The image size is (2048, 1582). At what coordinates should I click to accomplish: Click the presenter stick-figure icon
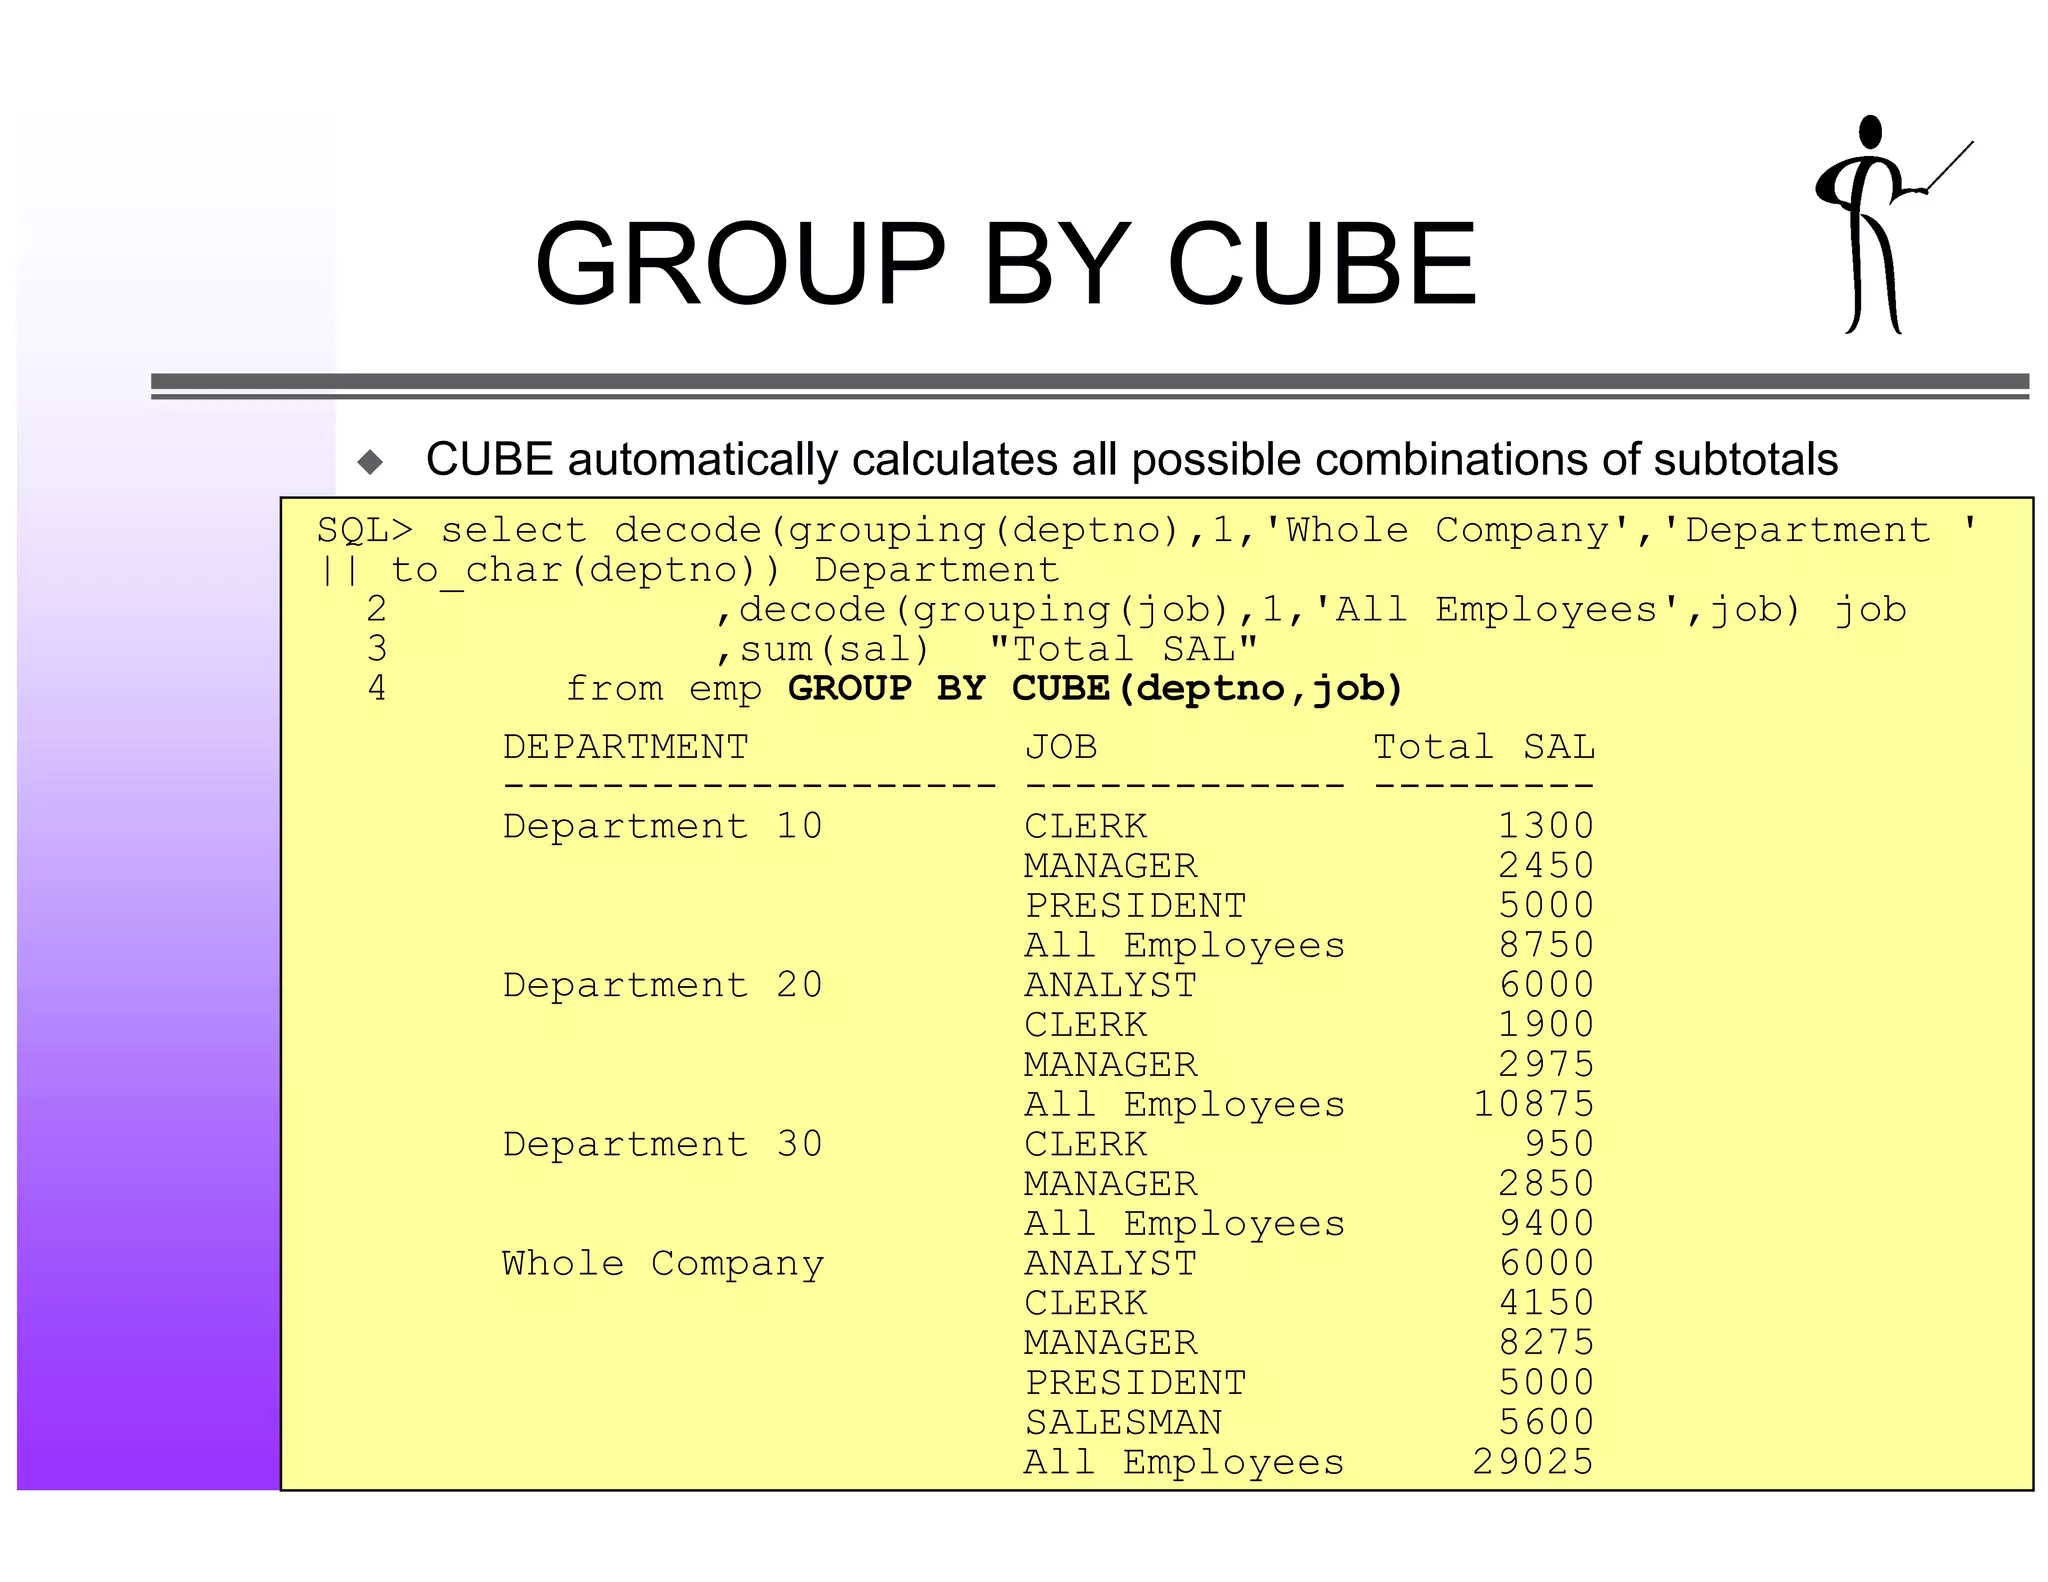[1893, 225]
